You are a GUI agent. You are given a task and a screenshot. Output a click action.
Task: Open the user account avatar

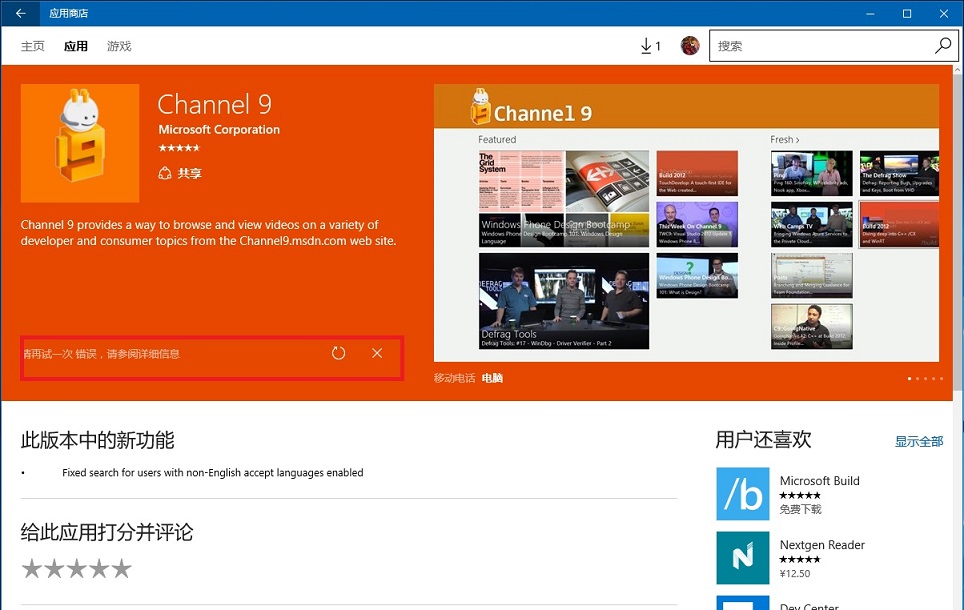pyautogui.click(x=690, y=46)
